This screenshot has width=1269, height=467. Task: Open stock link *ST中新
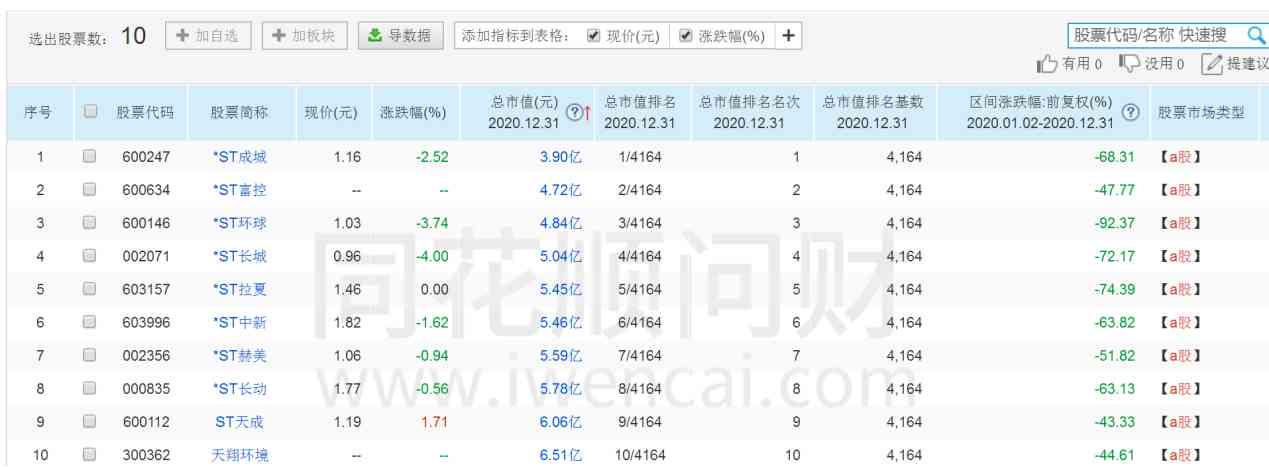tap(239, 322)
